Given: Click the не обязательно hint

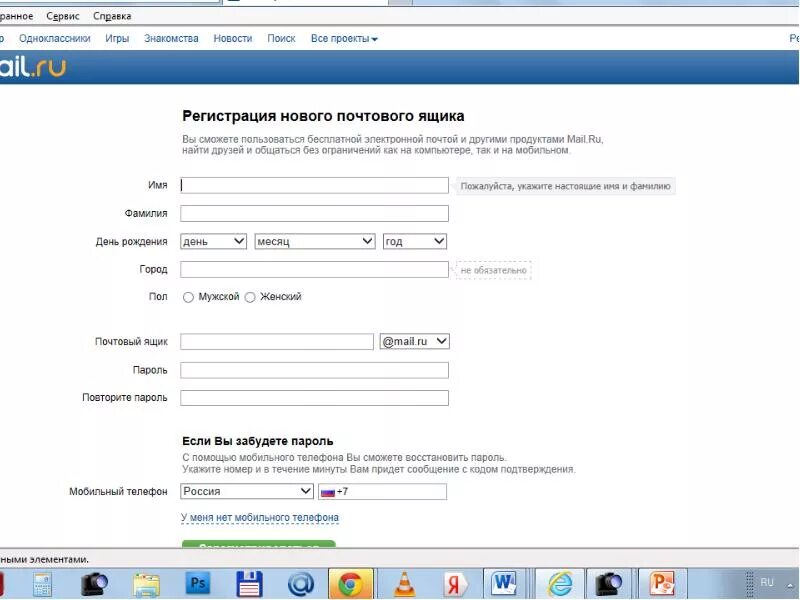Looking at the screenshot, I should point(493,270).
